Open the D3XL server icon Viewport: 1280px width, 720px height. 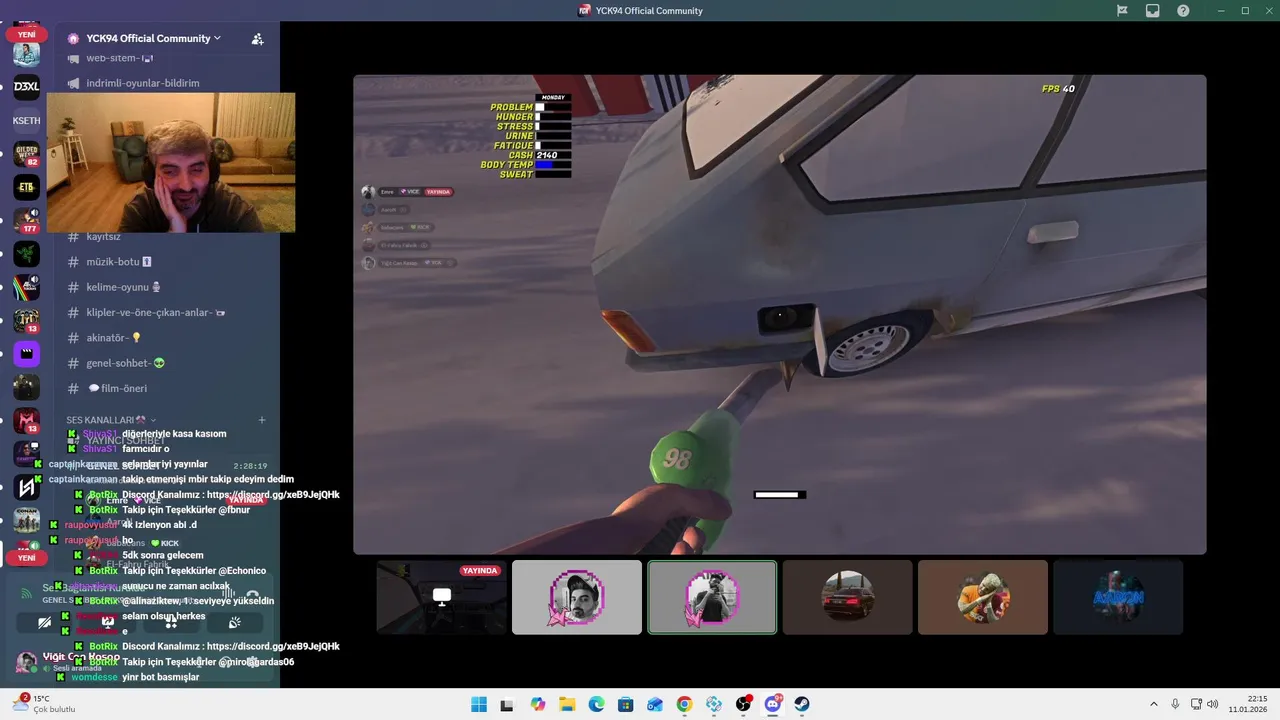pos(27,87)
